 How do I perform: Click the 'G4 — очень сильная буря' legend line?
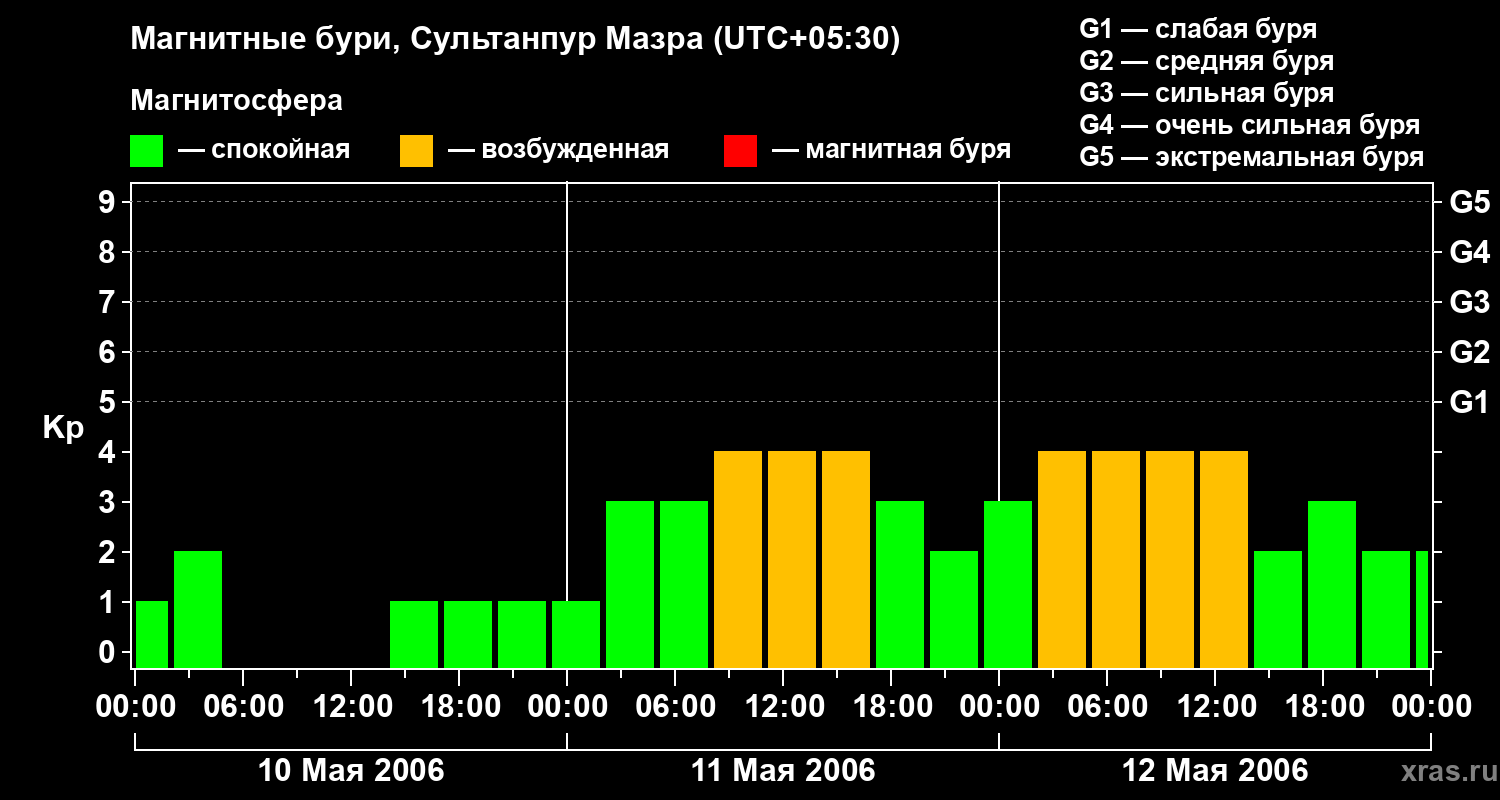[x=1250, y=125]
